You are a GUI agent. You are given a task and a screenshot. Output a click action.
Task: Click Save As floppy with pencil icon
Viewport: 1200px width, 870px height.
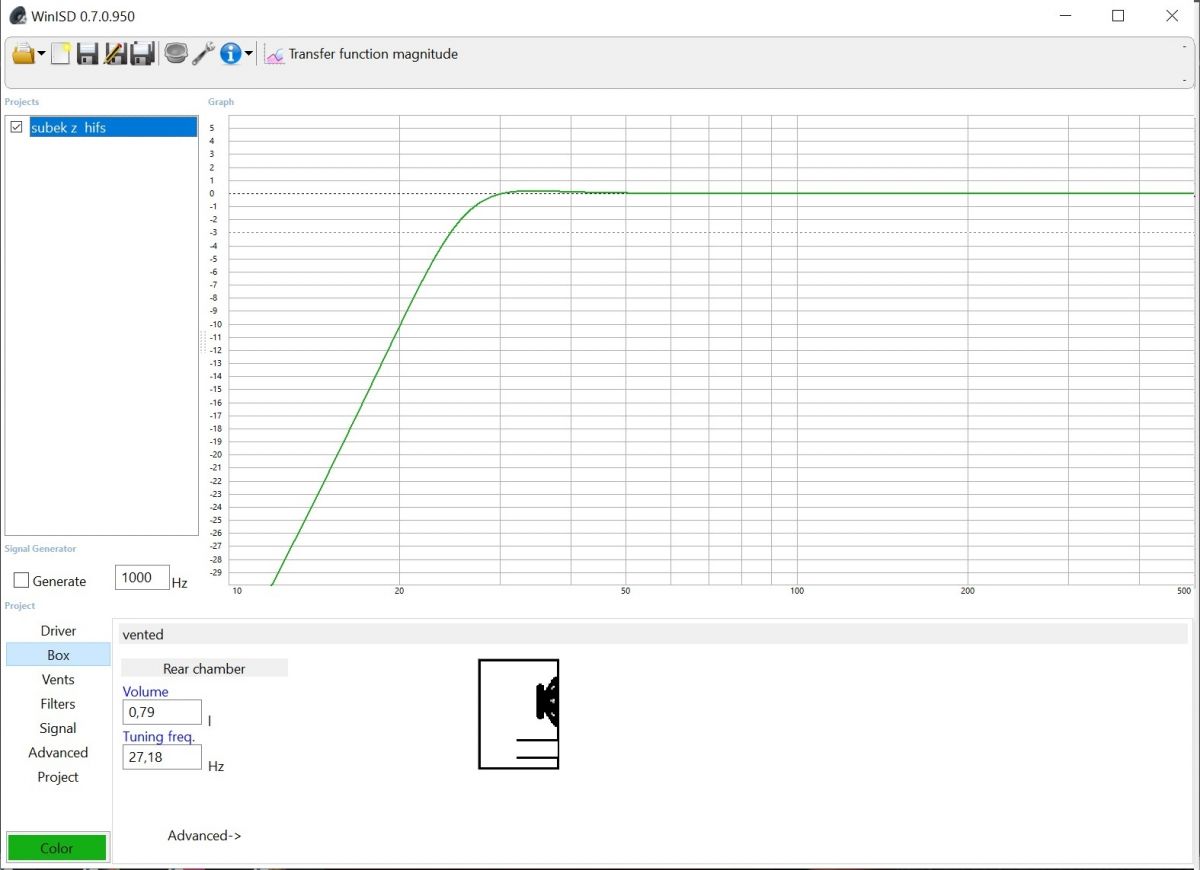tap(115, 54)
